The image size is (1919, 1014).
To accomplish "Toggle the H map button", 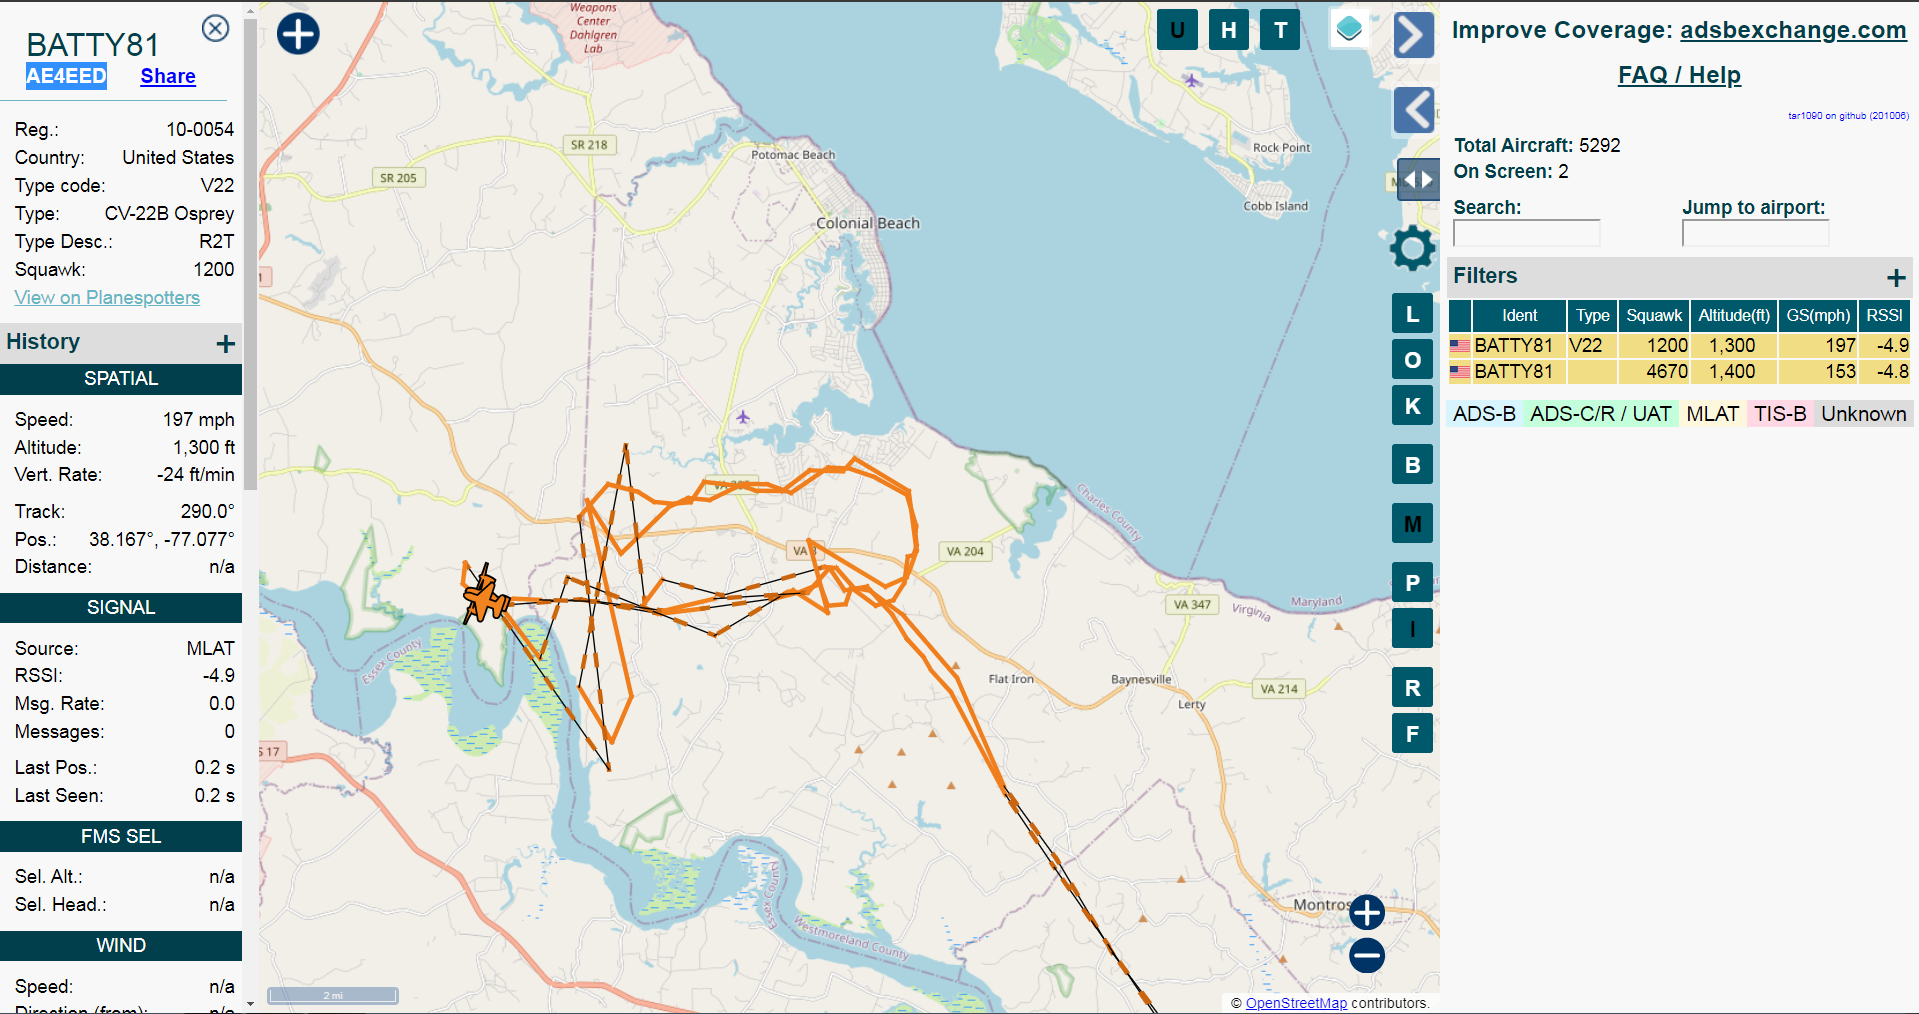I will tap(1229, 30).
